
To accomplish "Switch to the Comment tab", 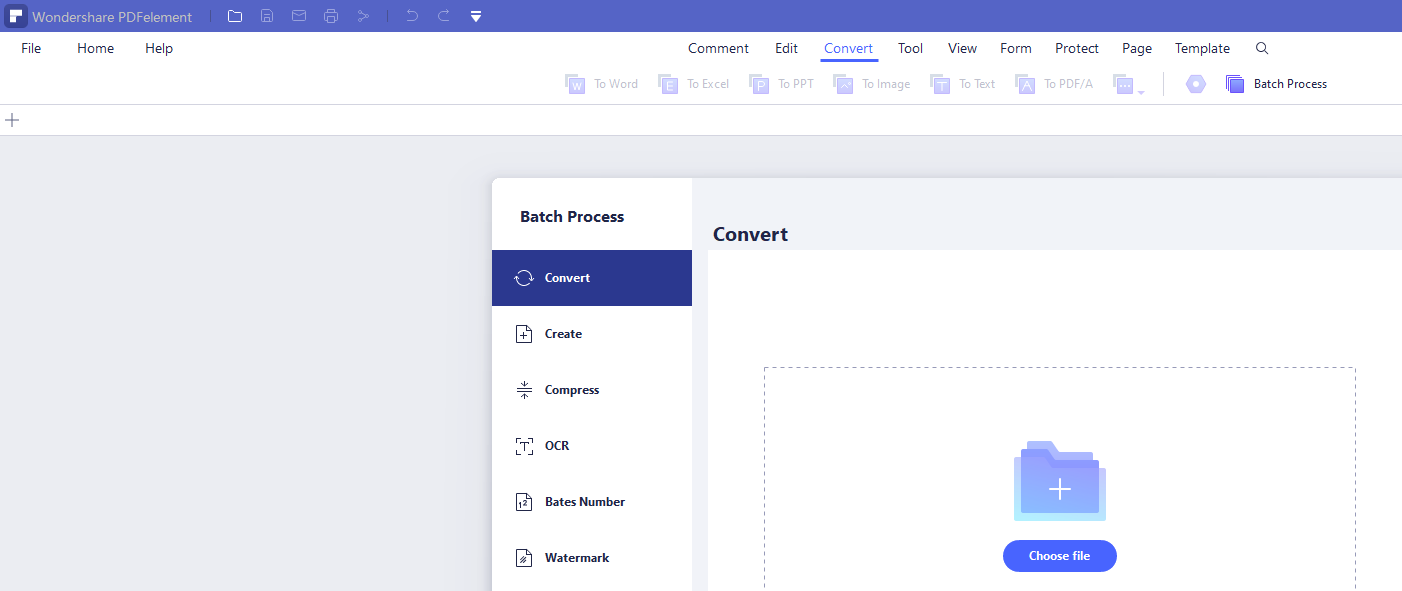I will click(x=718, y=48).
